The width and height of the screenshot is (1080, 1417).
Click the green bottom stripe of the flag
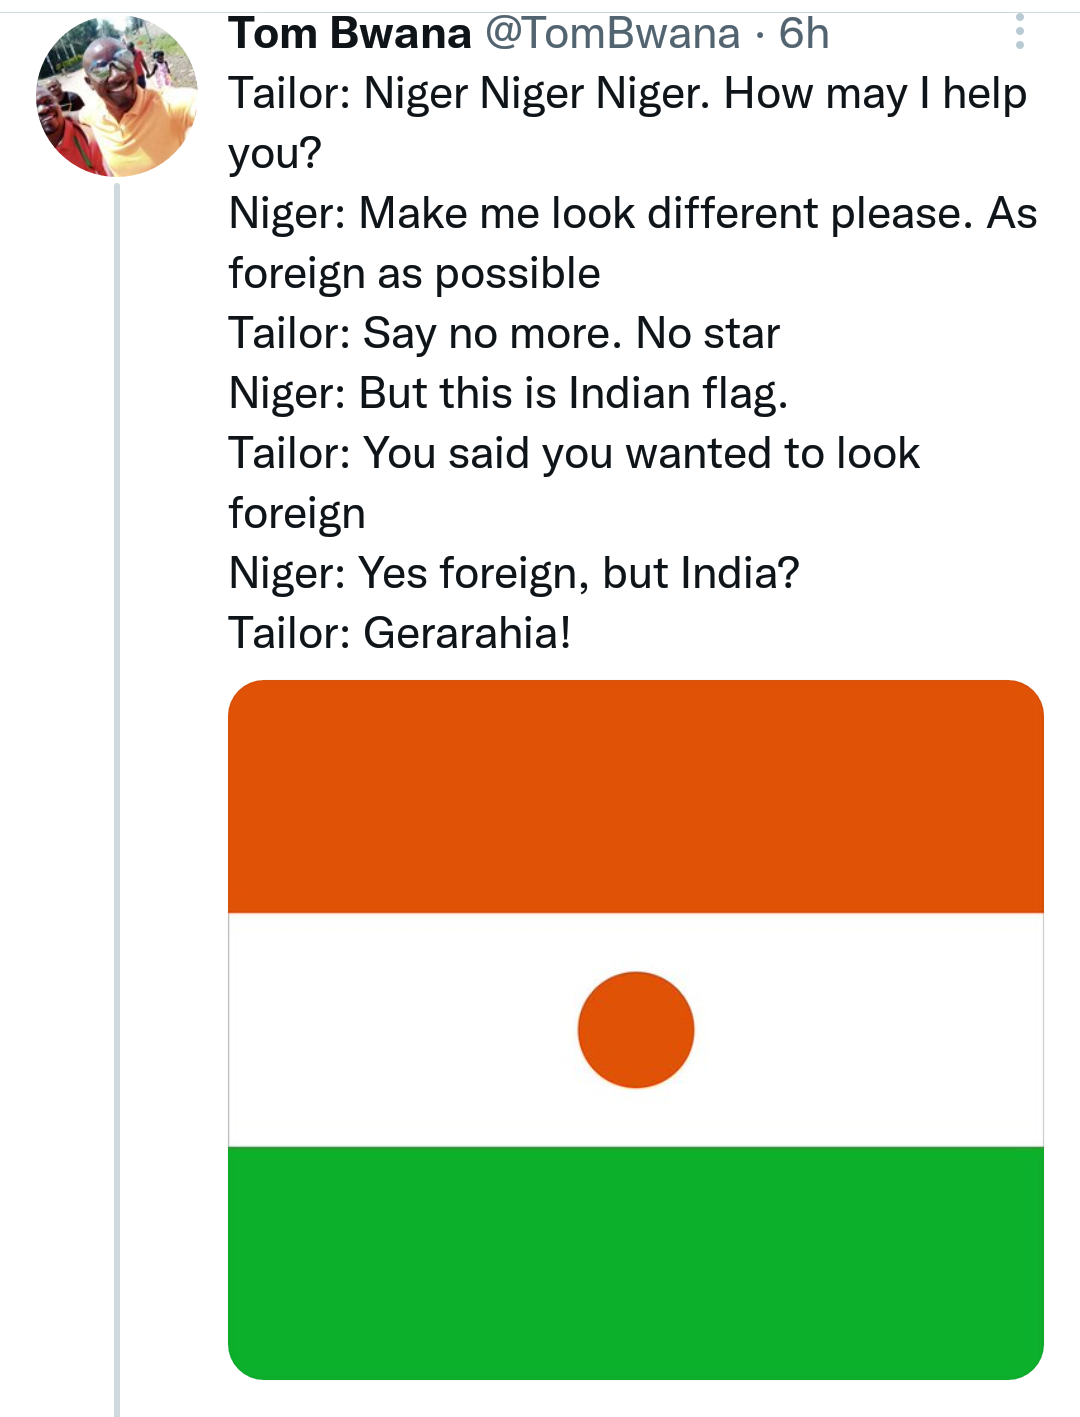pos(636,1262)
